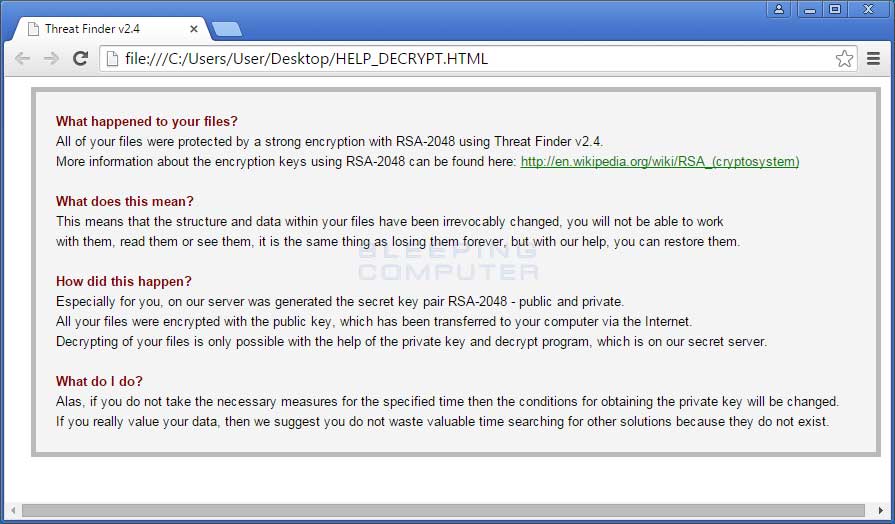Image resolution: width=895 pixels, height=524 pixels.
Task: Close the Chrome window
Action: click(869, 9)
